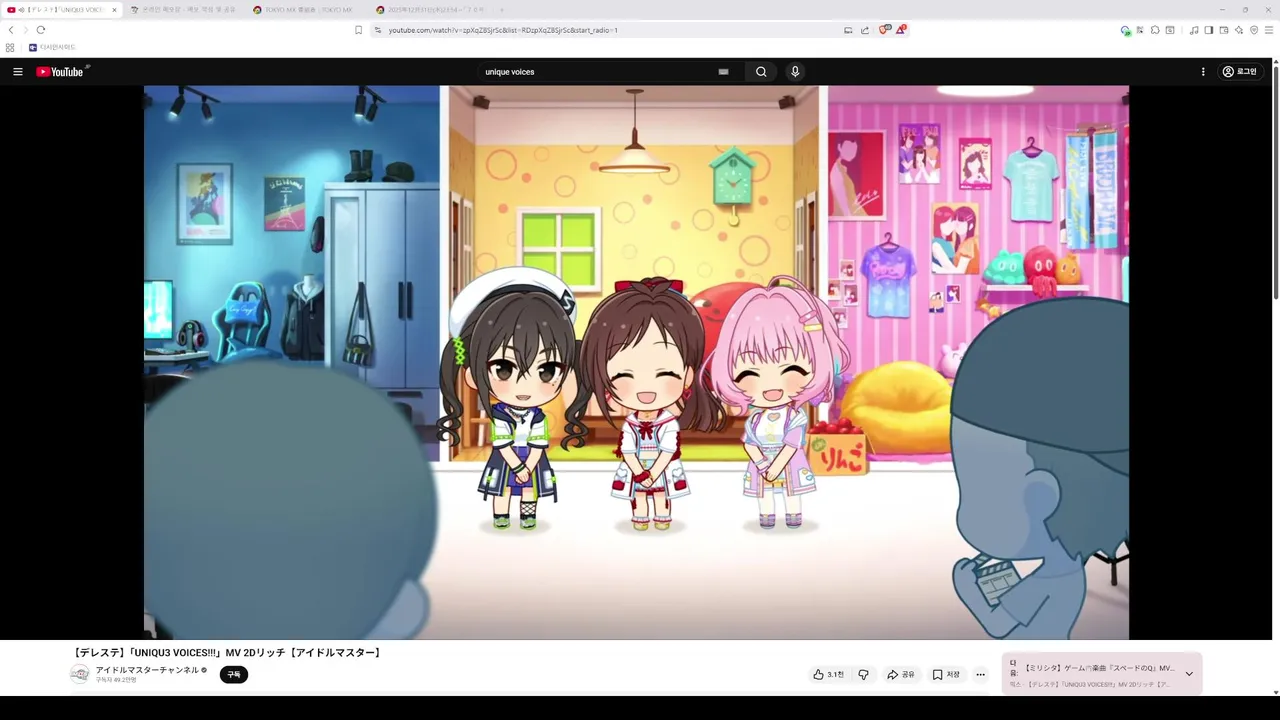Go to the YouTube home logo
Viewport: 1280px width, 720px height.
(60, 72)
